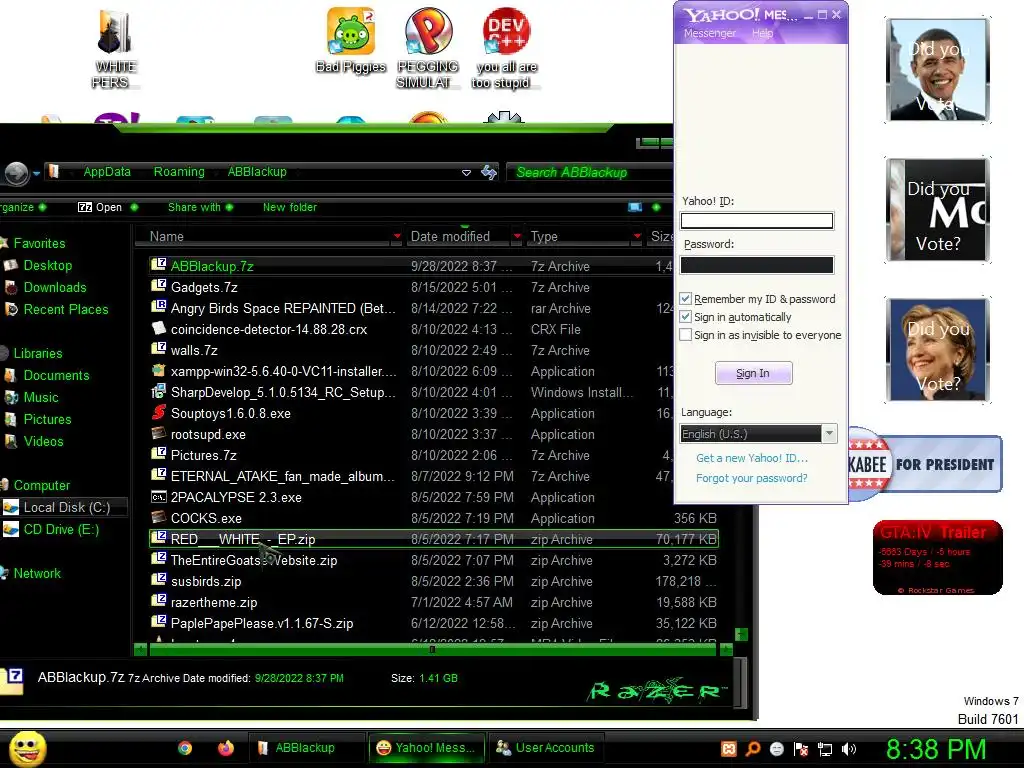Open the smiley Start button
Screen dimensions: 1024x768
(27, 748)
